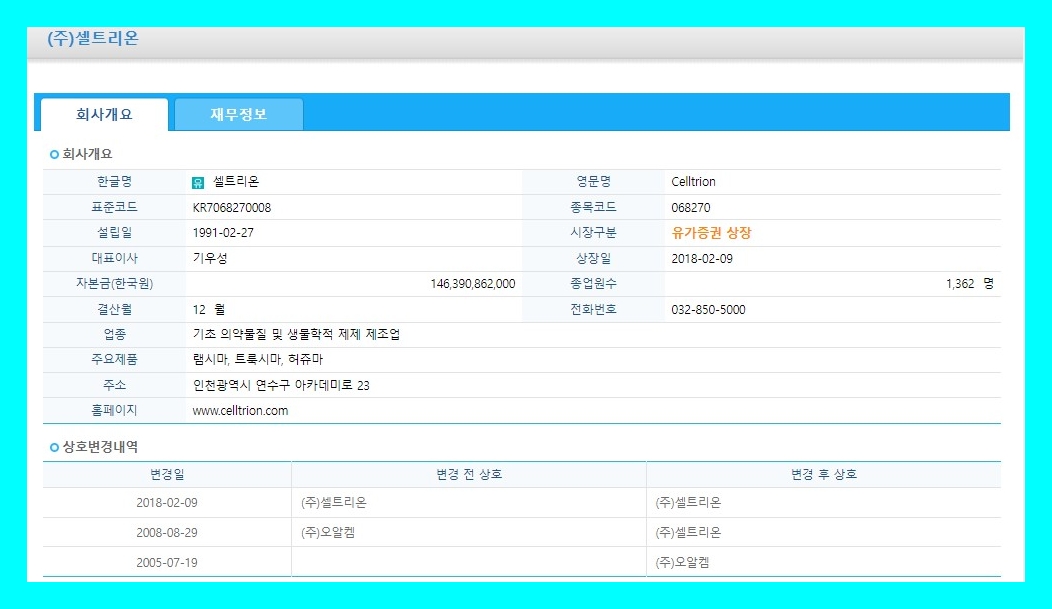Screen dimensions: 1052x609
Task: Select the address 인천광역시 연수구 아카데미로 23
Action: (x=280, y=385)
